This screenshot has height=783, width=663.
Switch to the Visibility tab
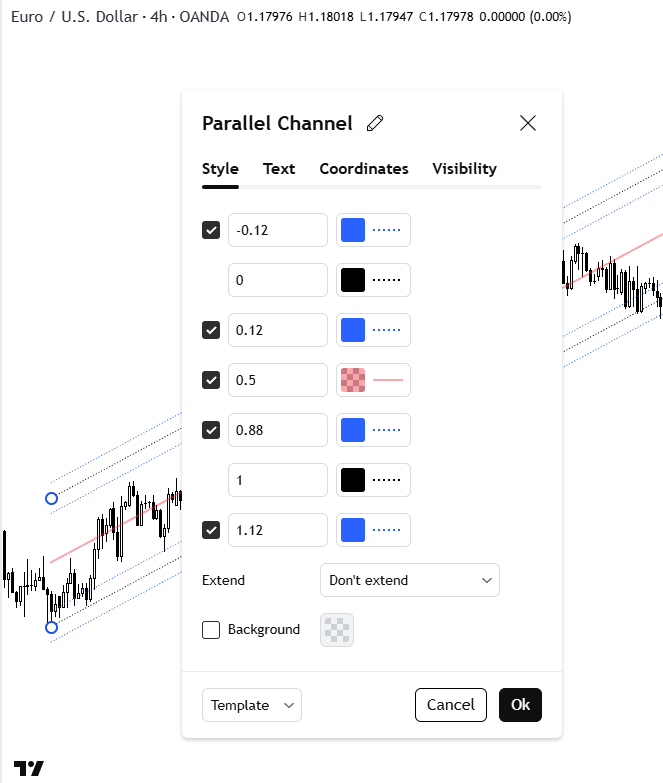464,169
